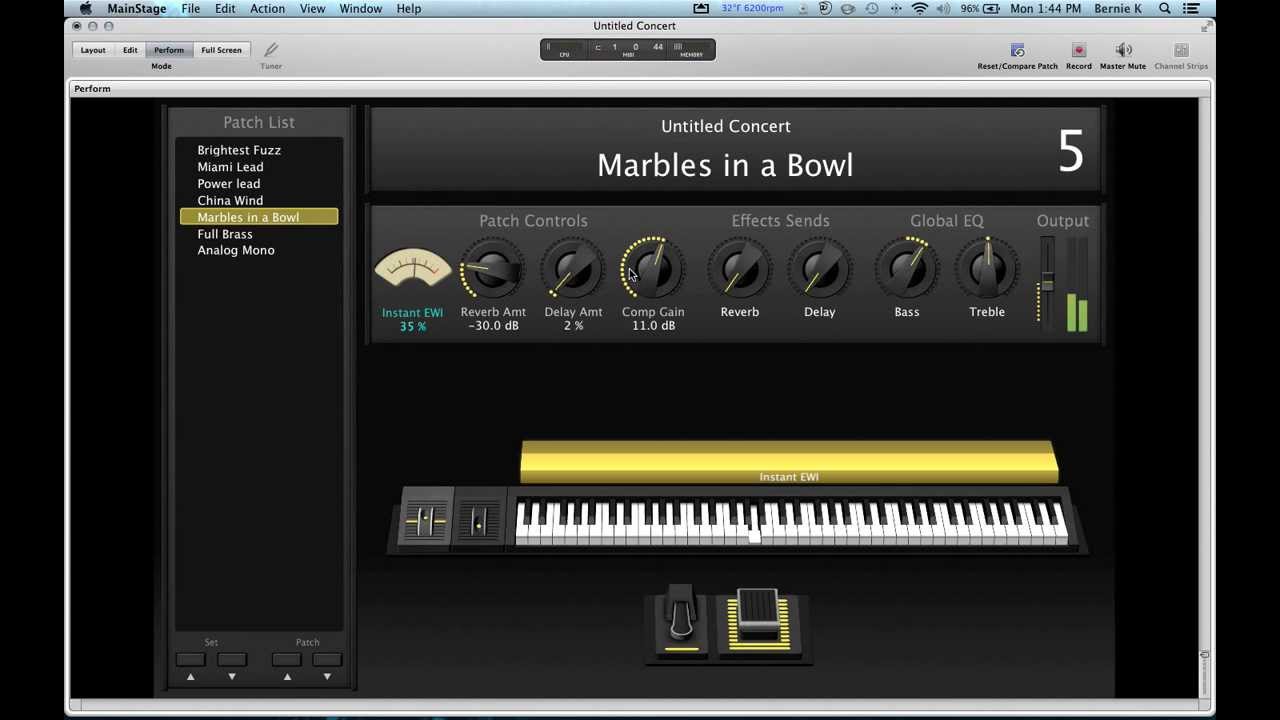This screenshot has width=1280, height=720.
Task: Click the Comp Gain knob
Action: pos(652,270)
